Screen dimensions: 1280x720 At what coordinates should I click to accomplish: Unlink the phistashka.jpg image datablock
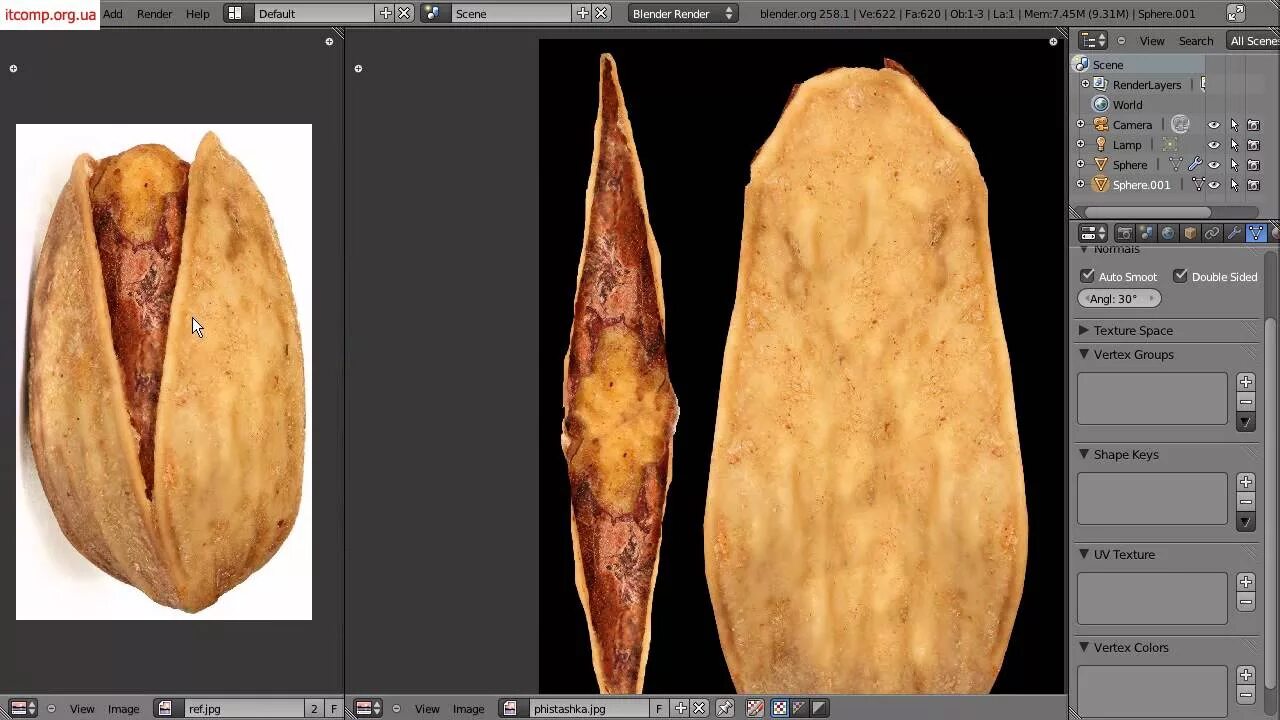coord(699,708)
